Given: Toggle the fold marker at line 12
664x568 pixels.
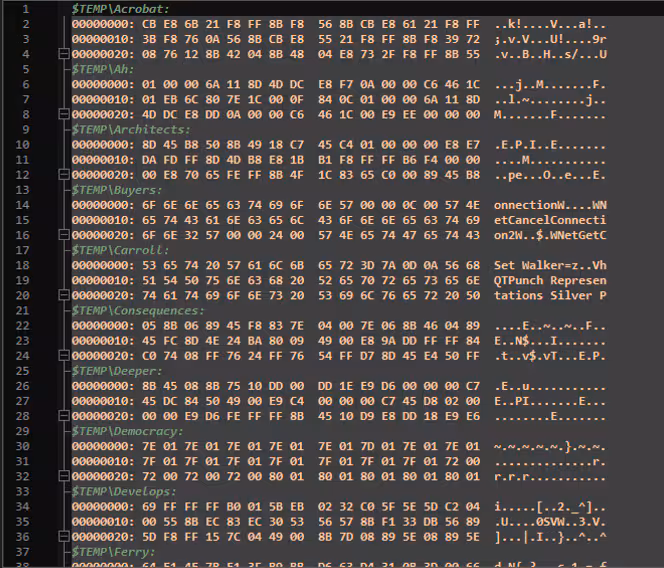Looking at the screenshot, I should 64,174.
